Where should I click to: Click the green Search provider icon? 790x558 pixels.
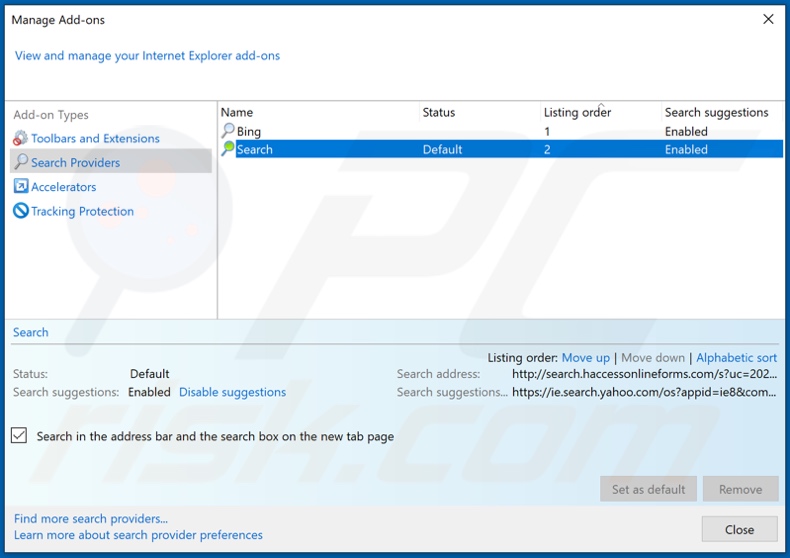[x=228, y=149]
